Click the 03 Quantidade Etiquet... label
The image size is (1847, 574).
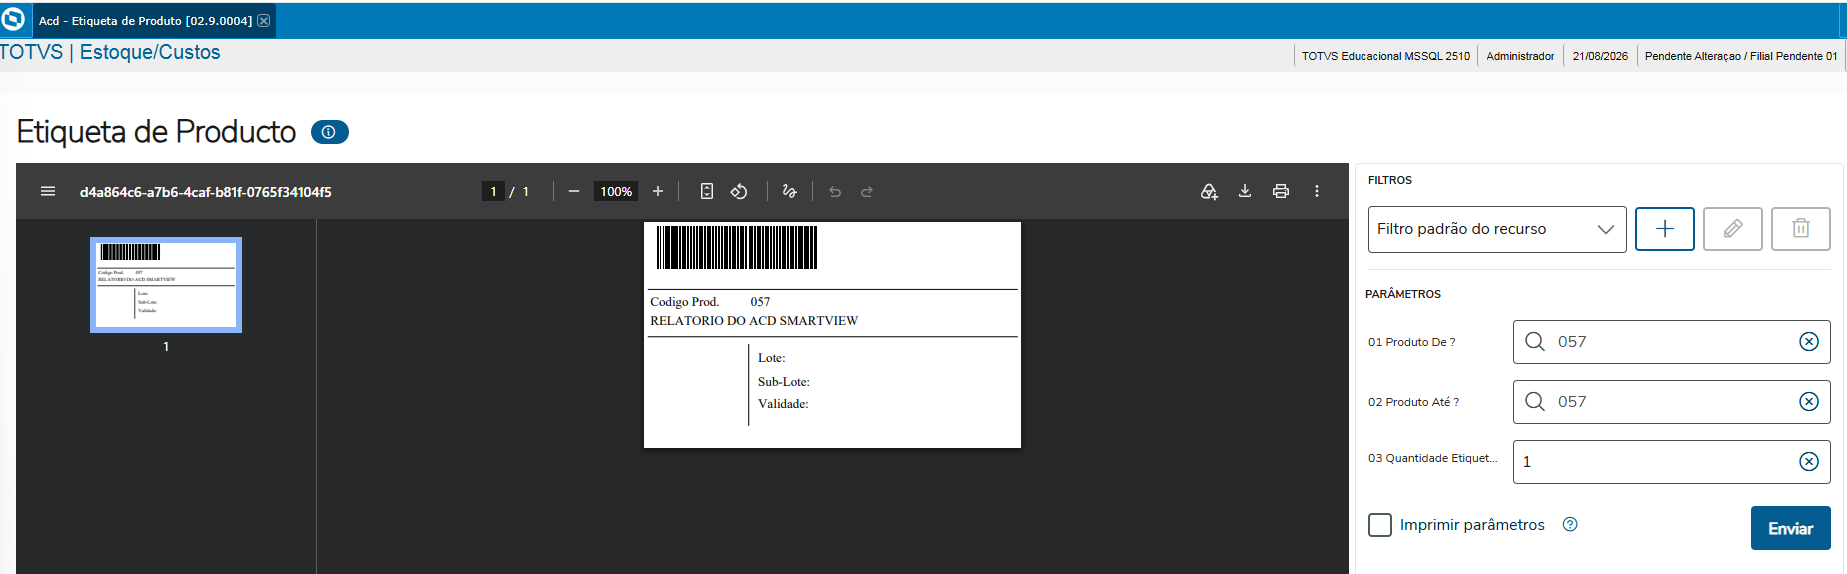[x=1433, y=458]
